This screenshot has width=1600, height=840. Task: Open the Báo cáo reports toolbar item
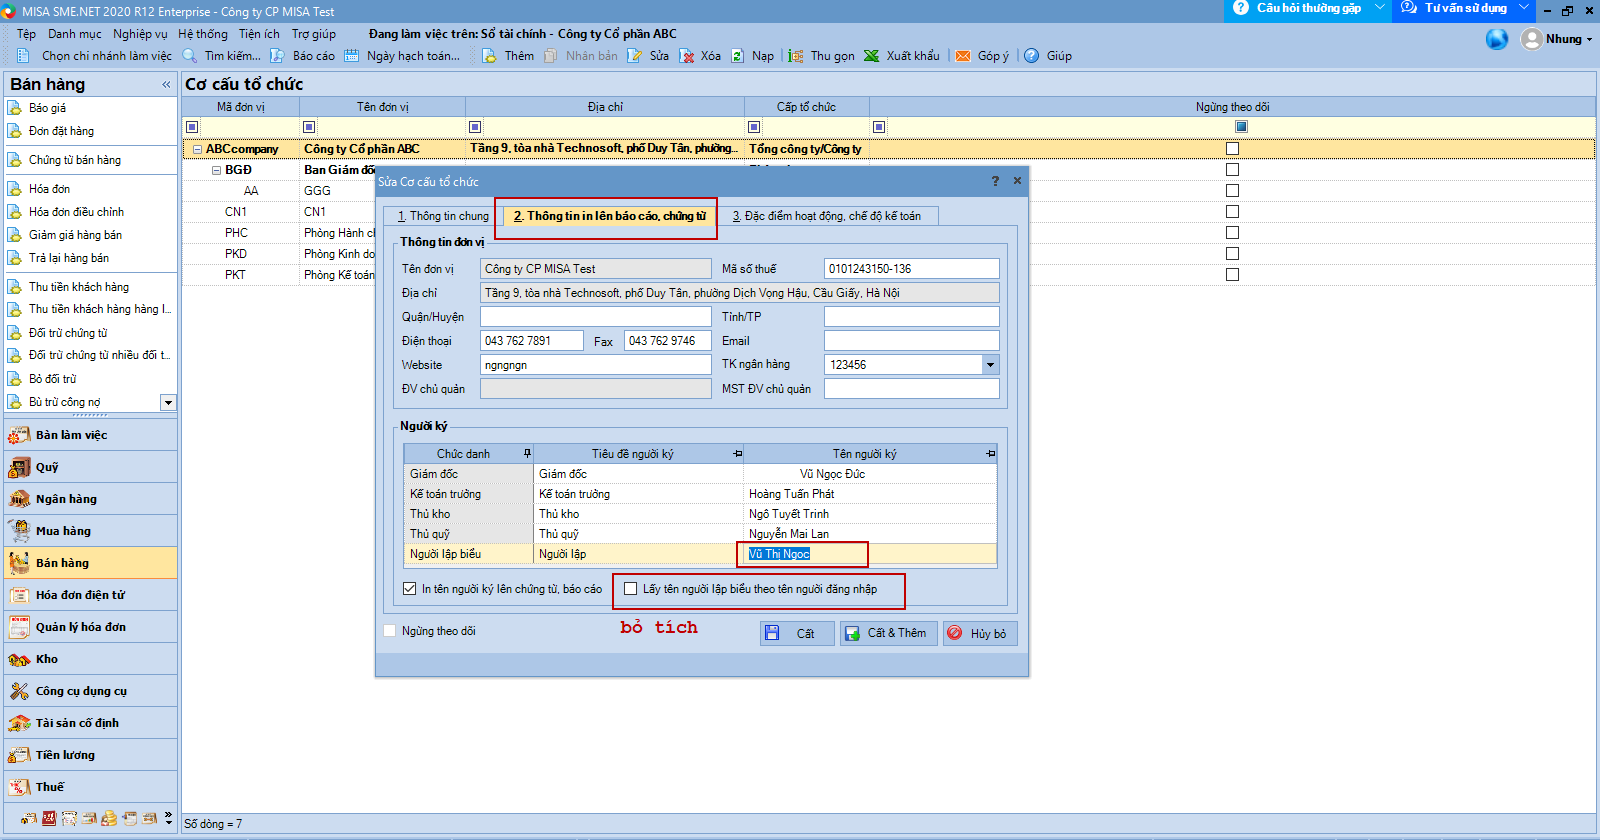(302, 56)
